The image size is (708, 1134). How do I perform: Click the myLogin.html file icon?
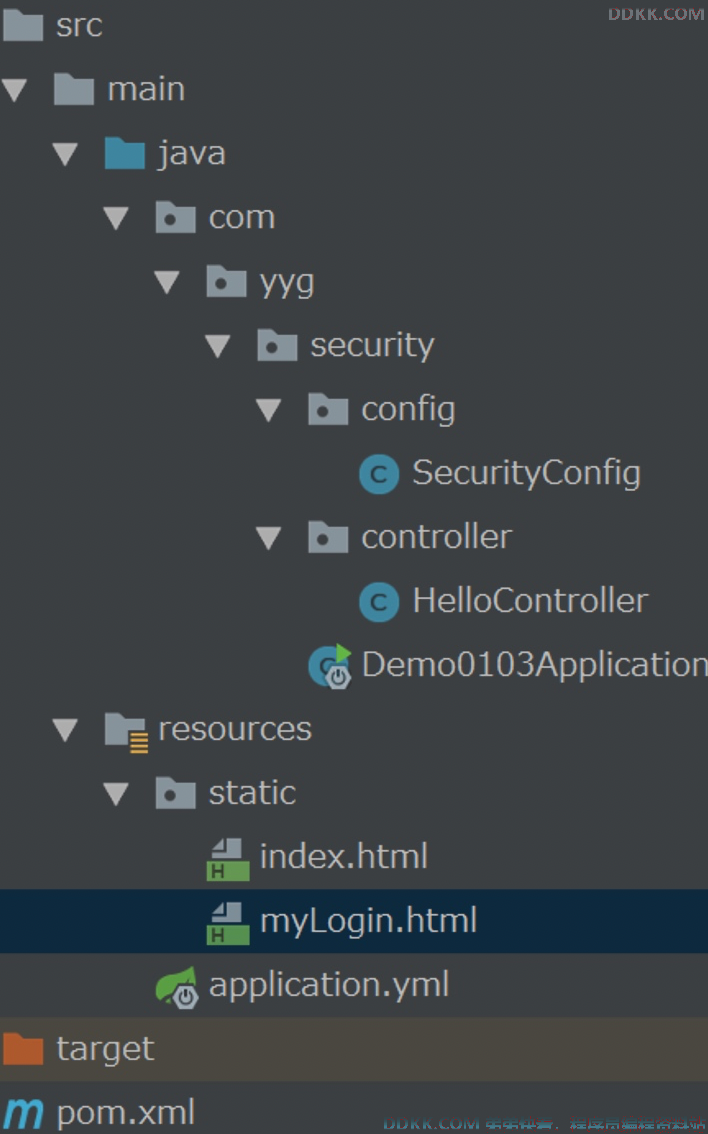228,924
